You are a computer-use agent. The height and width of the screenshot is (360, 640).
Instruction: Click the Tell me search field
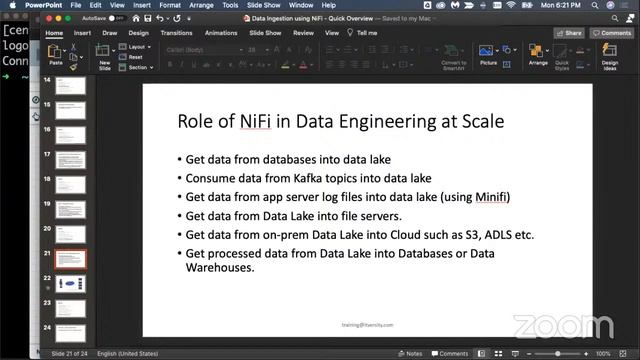coord(362,33)
